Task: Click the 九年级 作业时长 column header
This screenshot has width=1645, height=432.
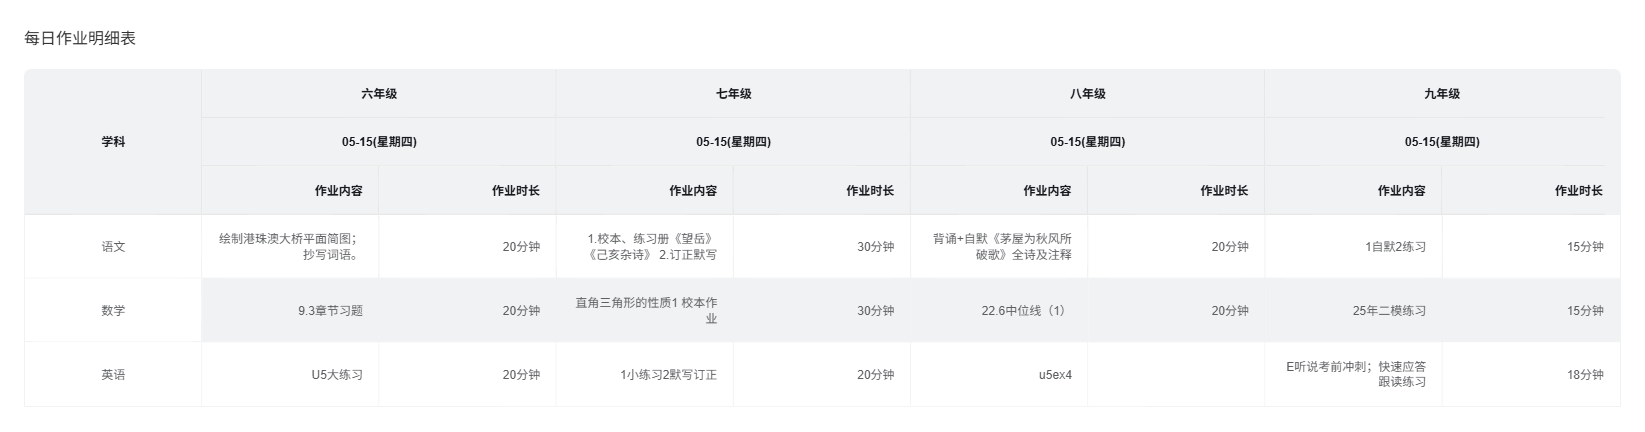Action: (1531, 190)
